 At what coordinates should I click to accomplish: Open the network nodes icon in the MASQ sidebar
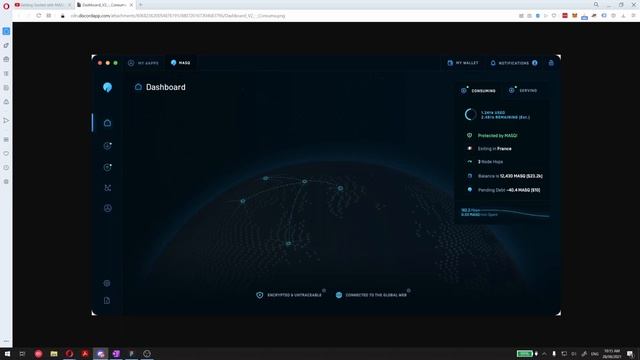pos(107,188)
